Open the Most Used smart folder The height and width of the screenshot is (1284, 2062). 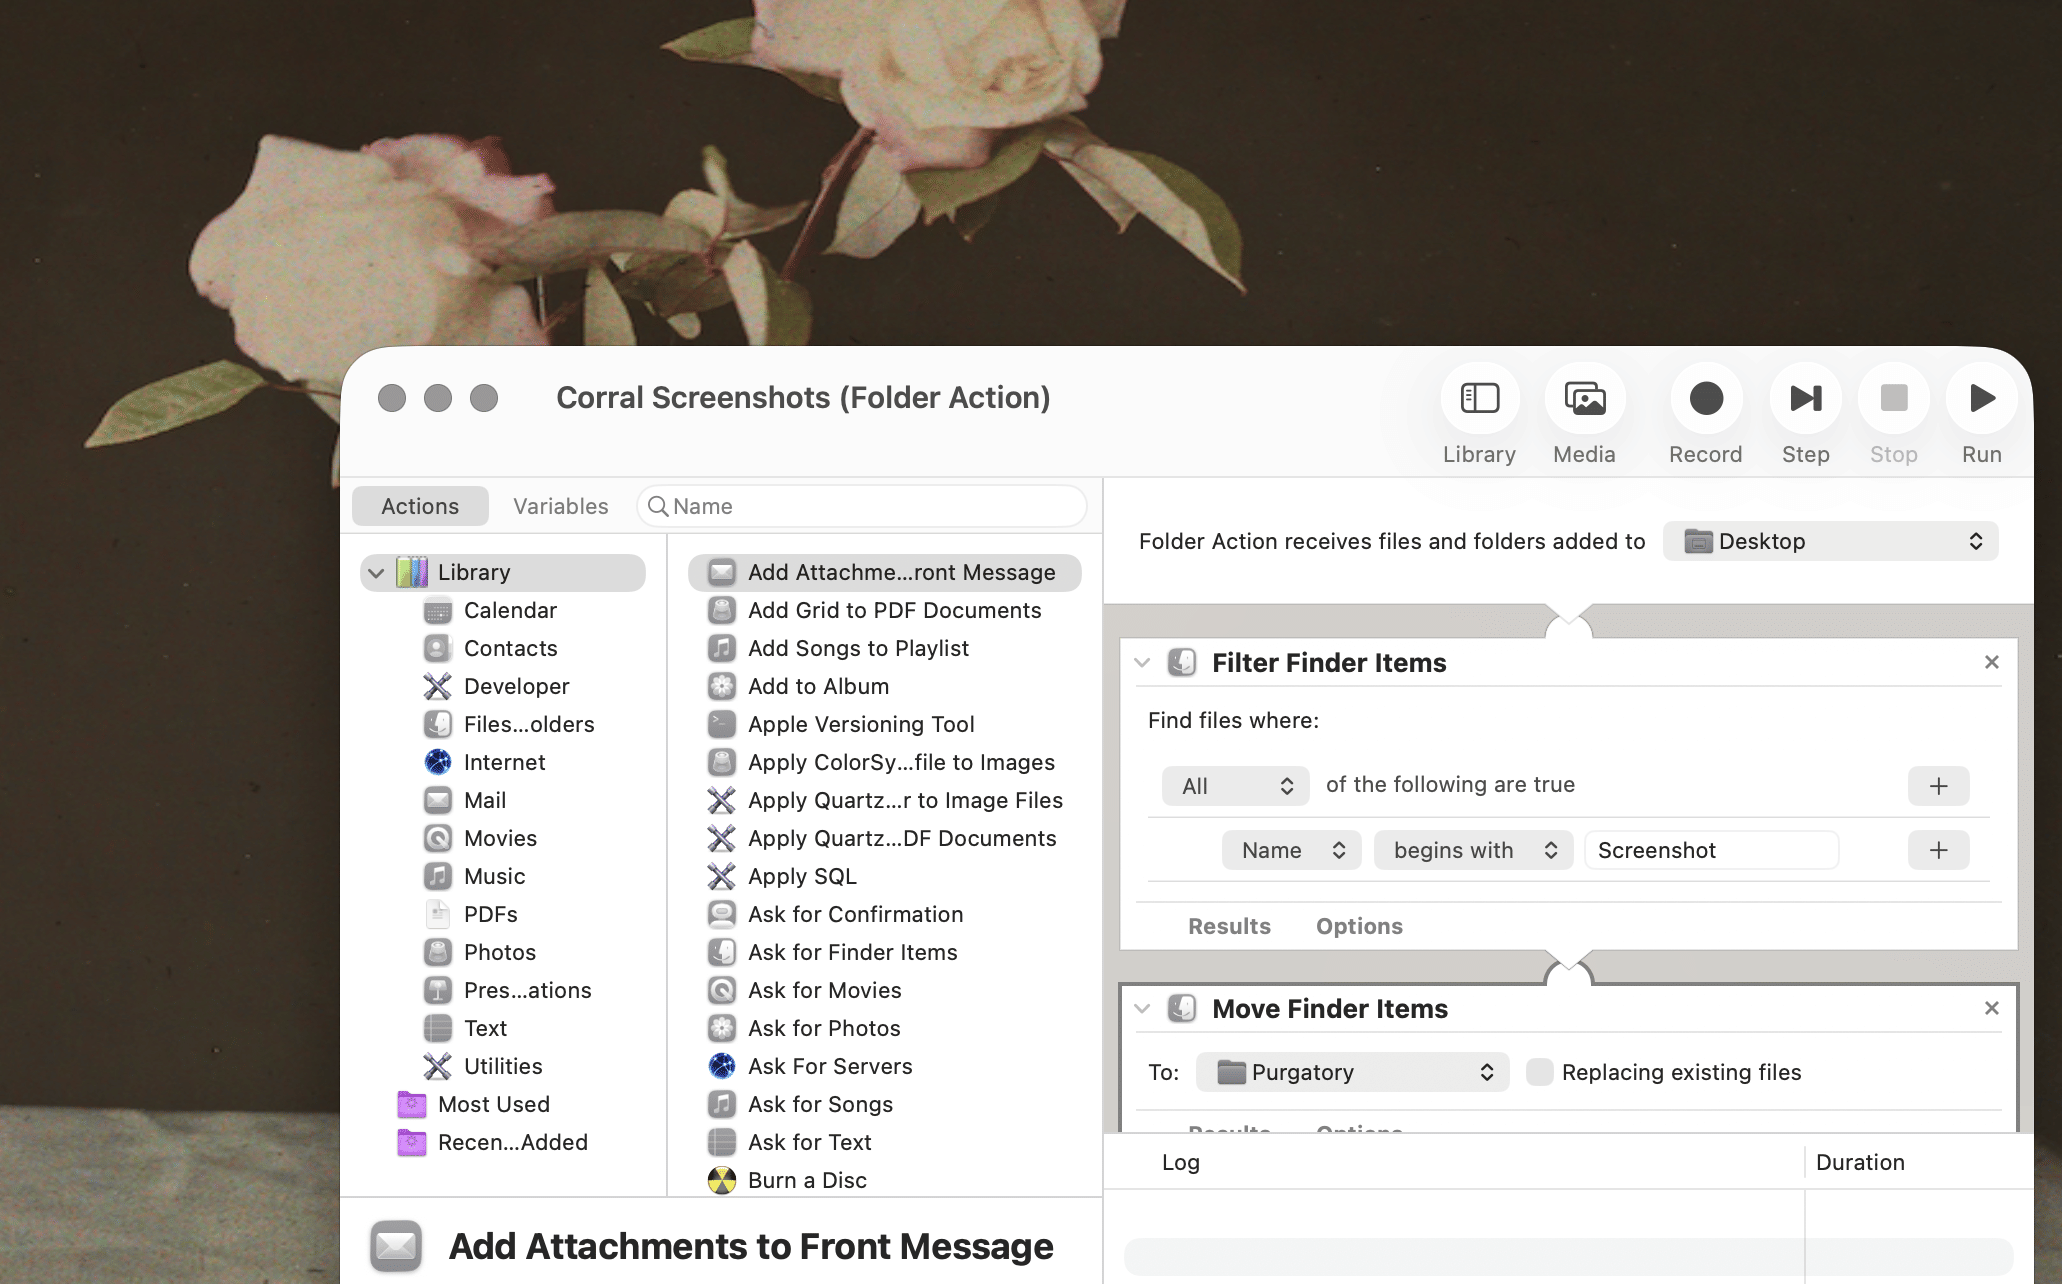pos(493,1104)
